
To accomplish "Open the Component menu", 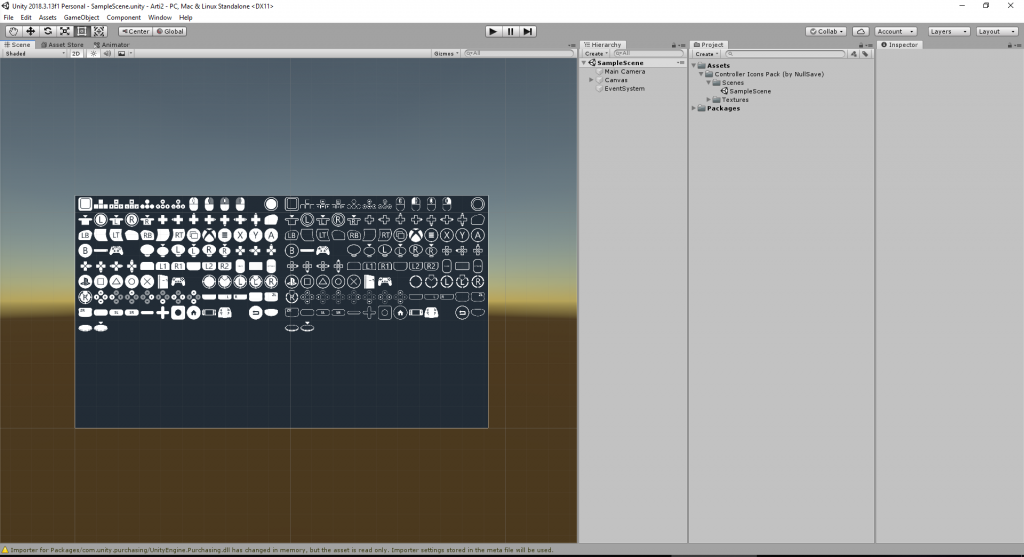I will coord(123,18).
